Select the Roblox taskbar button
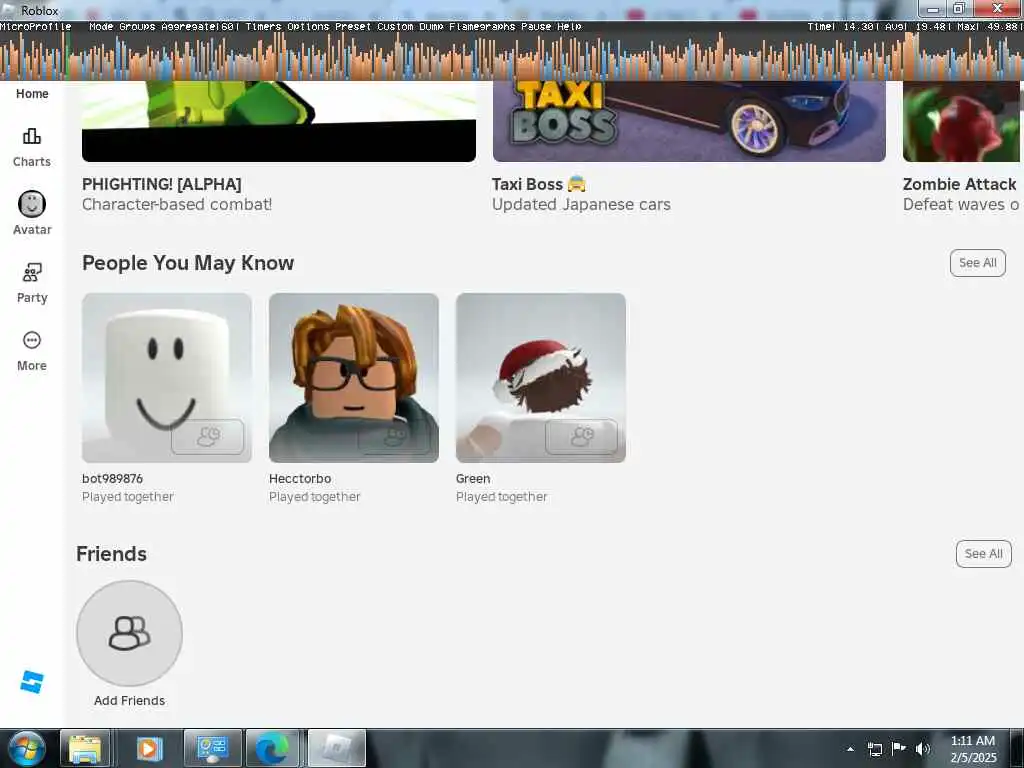1024x768 pixels. pyautogui.click(x=336, y=748)
